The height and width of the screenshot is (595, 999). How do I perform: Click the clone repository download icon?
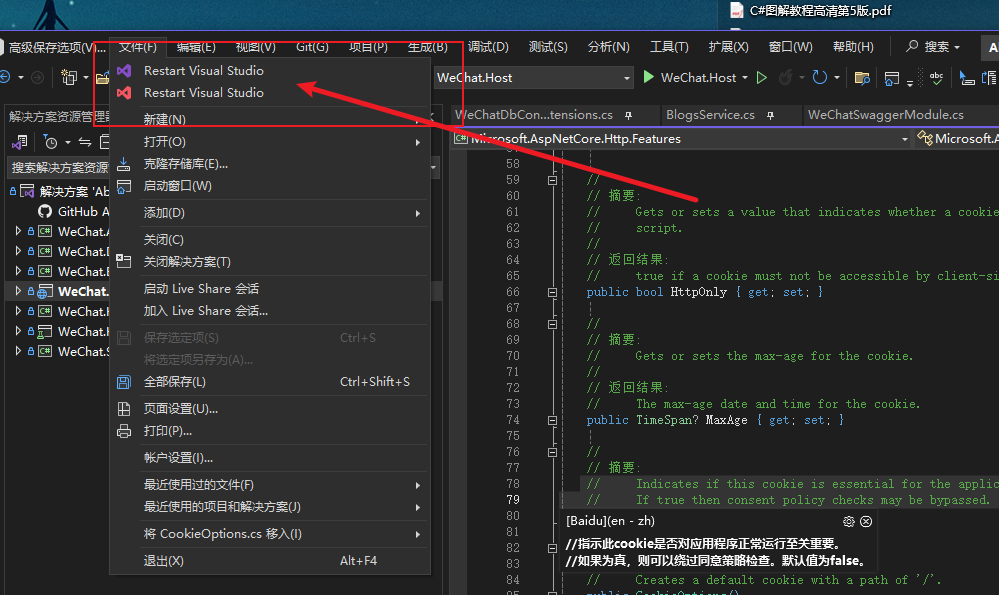pos(124,164)
